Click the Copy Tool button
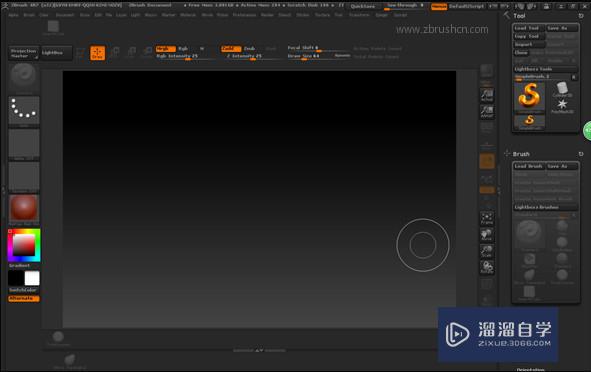The height and width of the screenshot is (372, 591). [x=529, y=36]
